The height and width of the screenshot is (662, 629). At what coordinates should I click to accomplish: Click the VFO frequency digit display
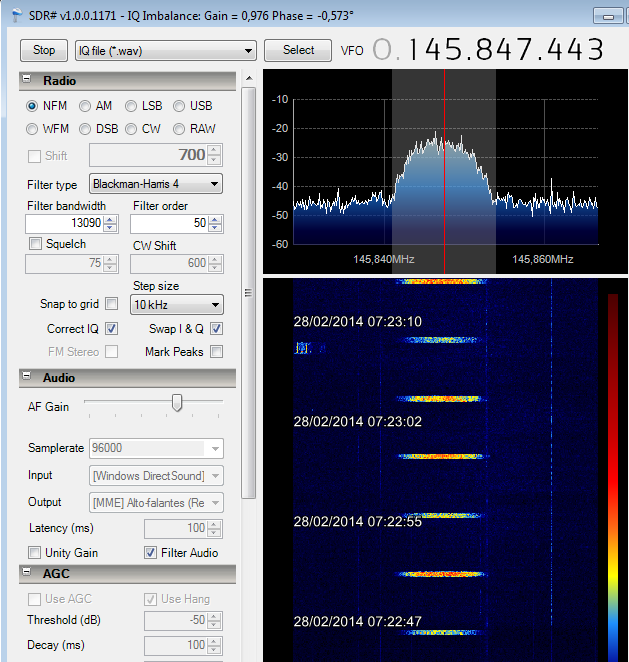tap(489, 49)
